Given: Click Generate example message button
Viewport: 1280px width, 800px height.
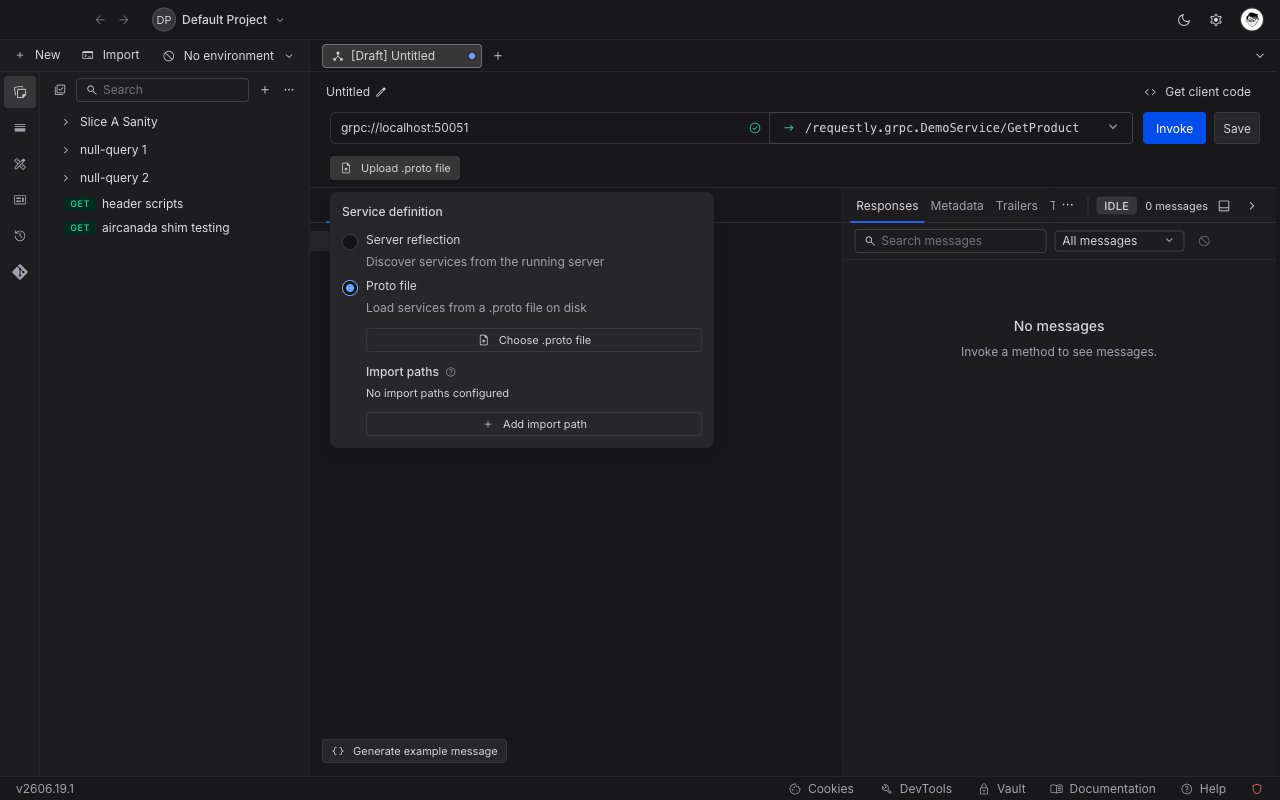Looking at the screenshot, I should [414, 751].
